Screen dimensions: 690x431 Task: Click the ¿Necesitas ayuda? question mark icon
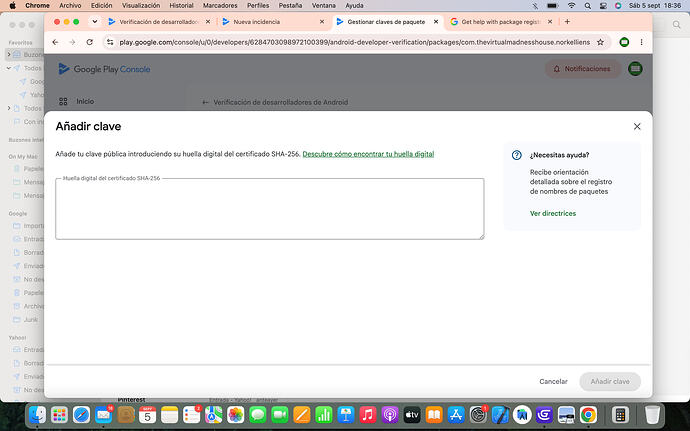(517, 155)
